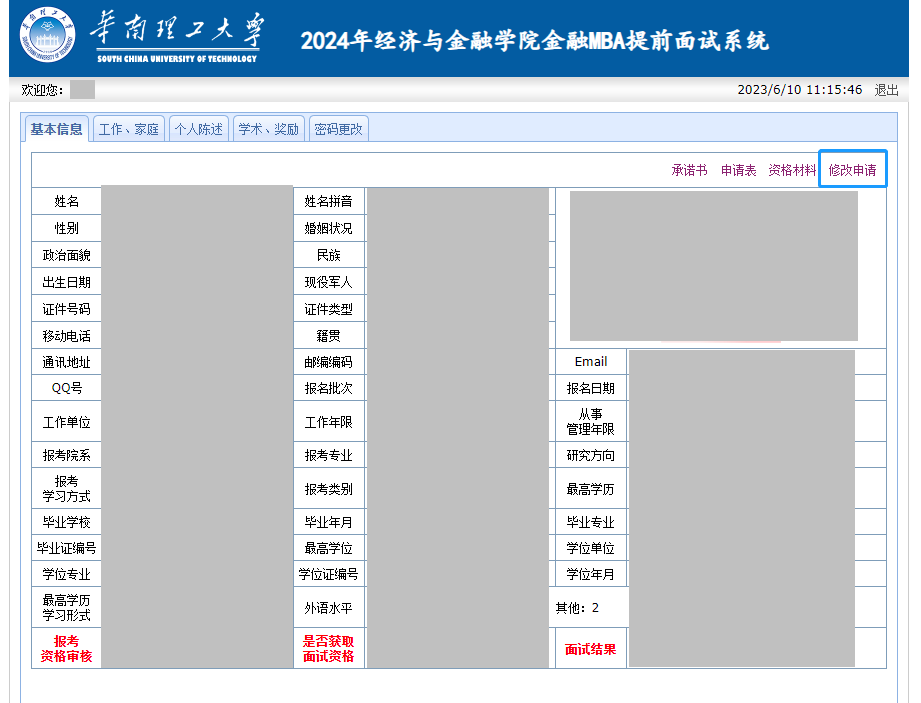
Task: Switch to the 工作、家庭 tab
Action: (x=129, y=129)
